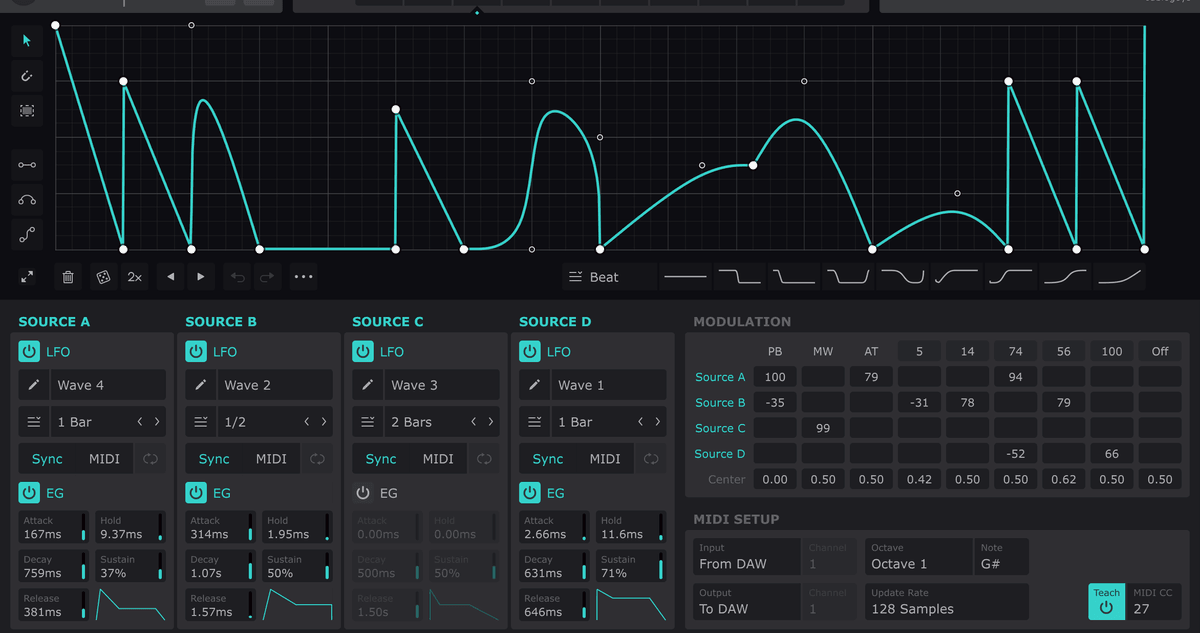Click the 2x multiply button
This screenshot has height=633, width=1200.
(x=135, y=277)
